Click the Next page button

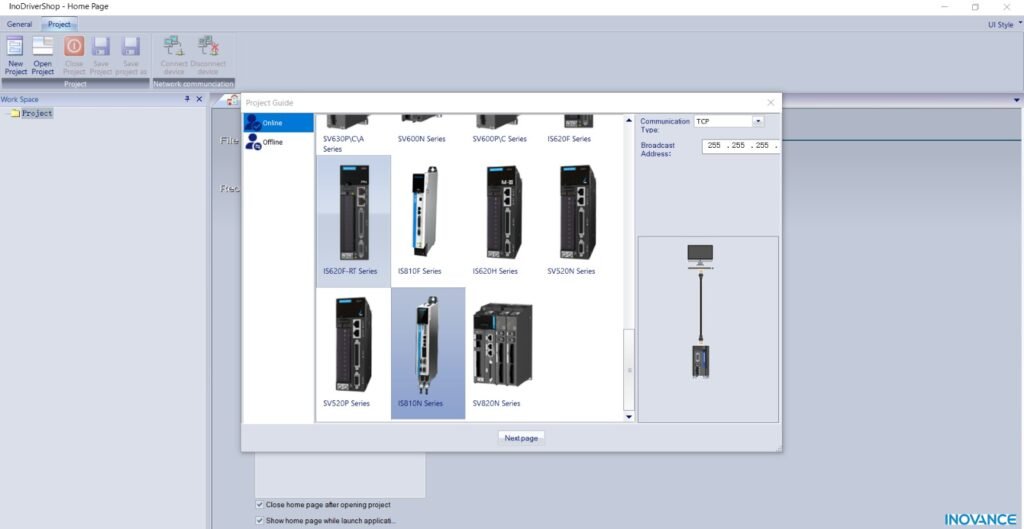521,438
